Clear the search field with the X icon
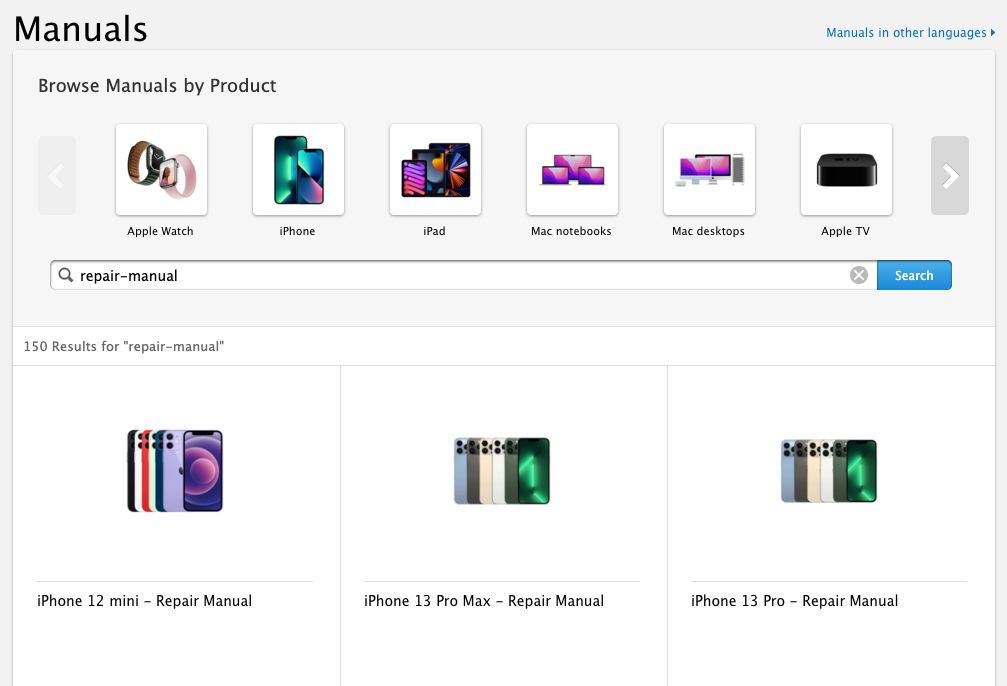The image size is (1007, 686). pos(858,274)
